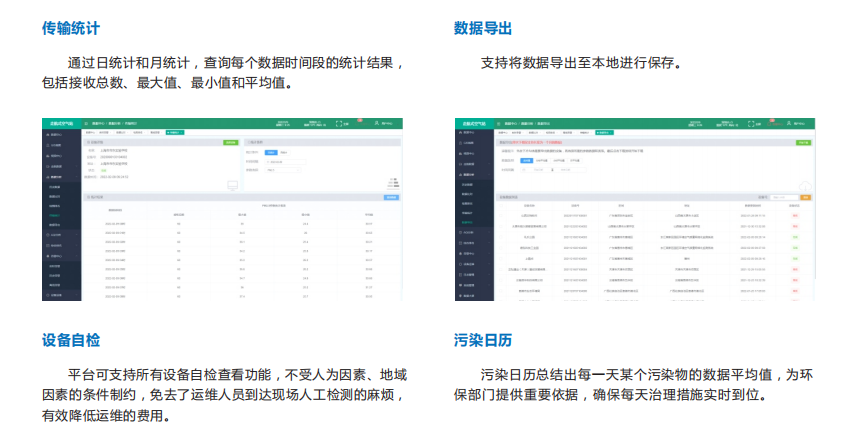Check the first row checkbox in the right device table
This screenshot has width=850, height=441.
[x=501, y=215]
